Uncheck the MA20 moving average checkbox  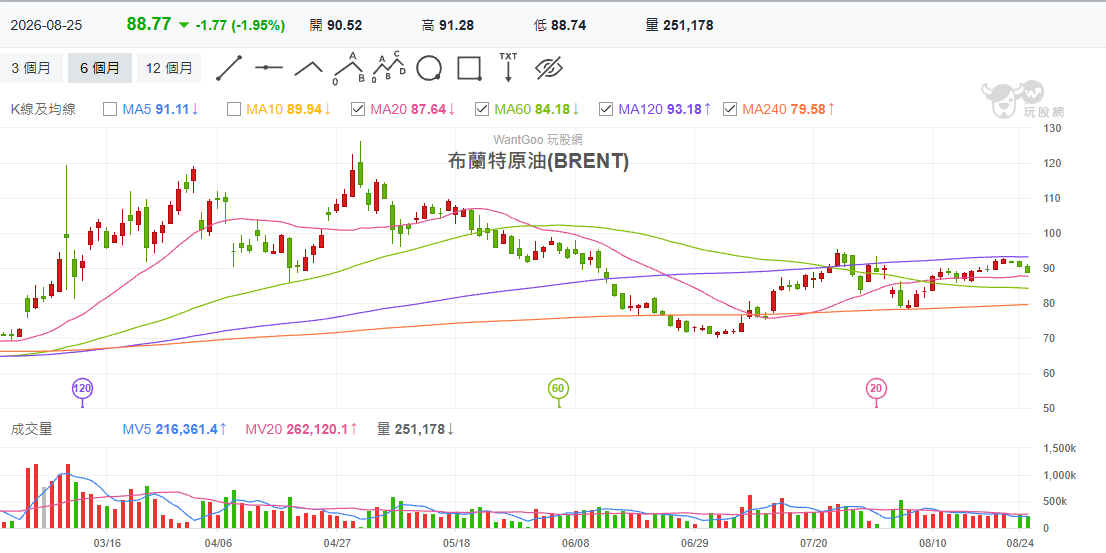coord(358,109)
